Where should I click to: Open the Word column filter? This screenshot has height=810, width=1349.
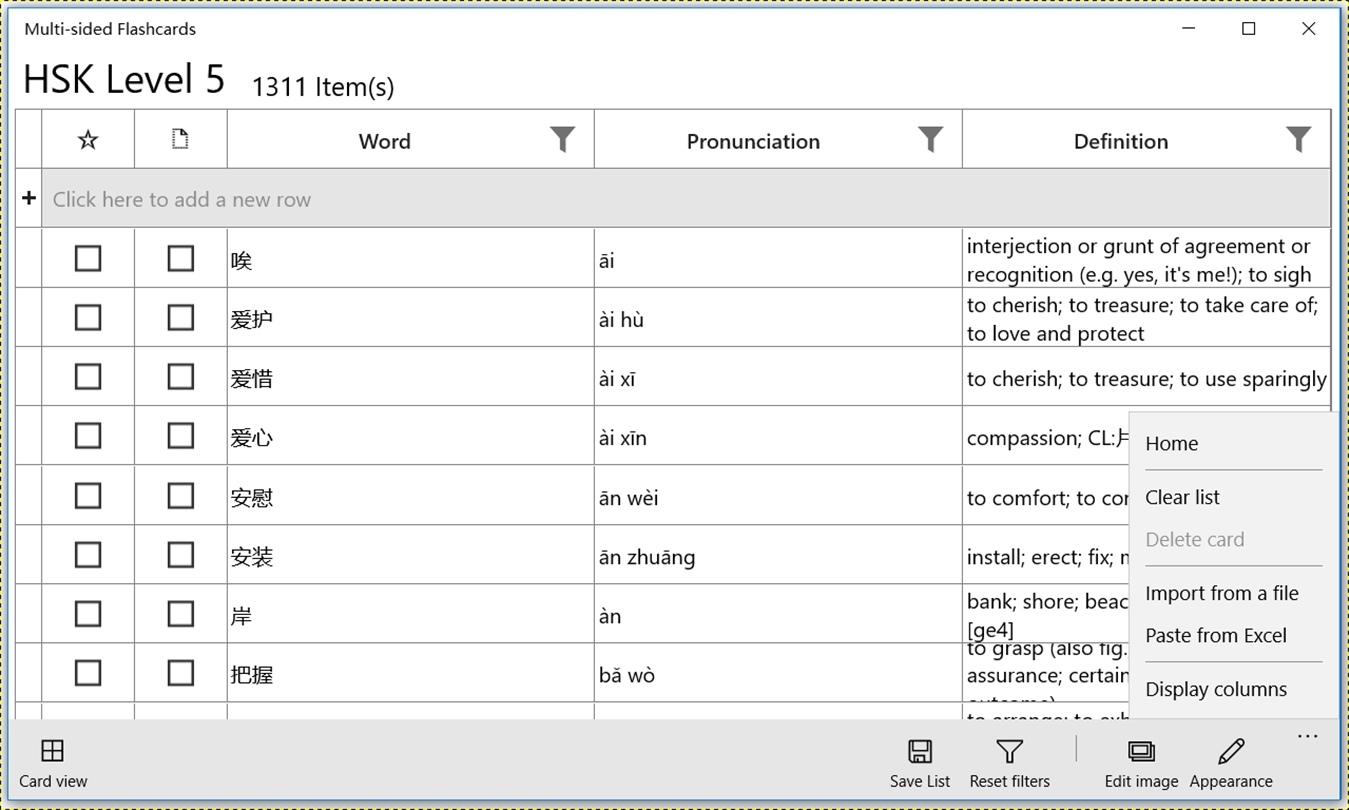563,140
